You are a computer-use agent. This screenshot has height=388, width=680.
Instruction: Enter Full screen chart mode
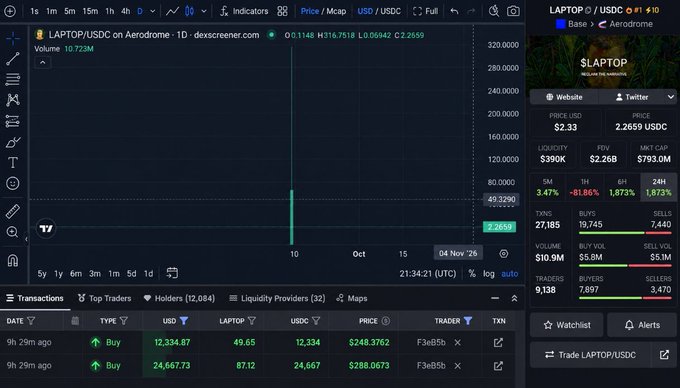[425, 11]
